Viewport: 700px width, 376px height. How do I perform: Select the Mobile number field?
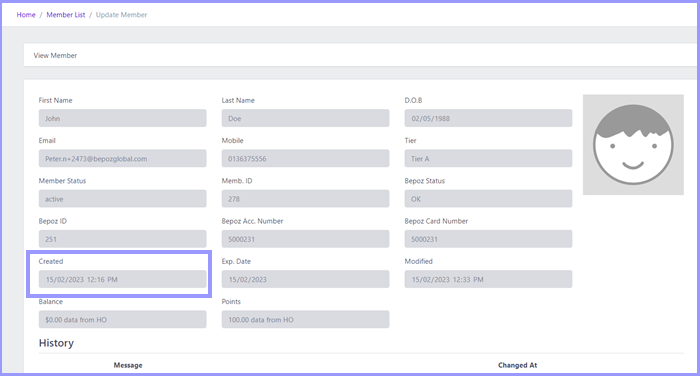coord(305,159)
